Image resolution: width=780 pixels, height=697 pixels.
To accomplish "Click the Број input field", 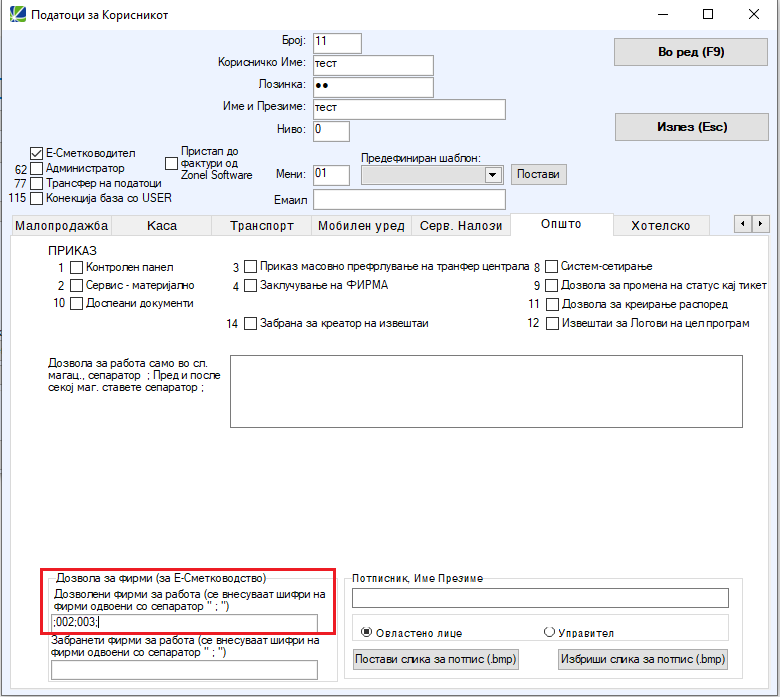I will (x=337, y=43).
